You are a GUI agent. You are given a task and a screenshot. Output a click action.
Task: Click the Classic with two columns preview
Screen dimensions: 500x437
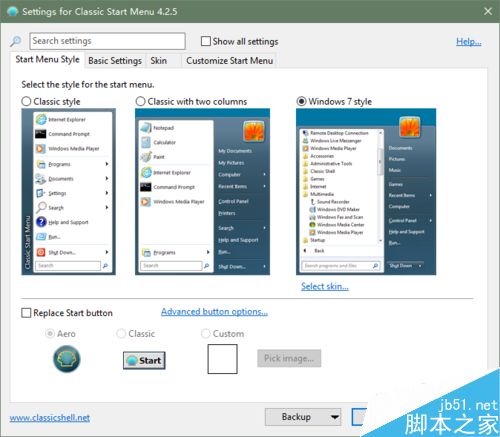point(202,192)
